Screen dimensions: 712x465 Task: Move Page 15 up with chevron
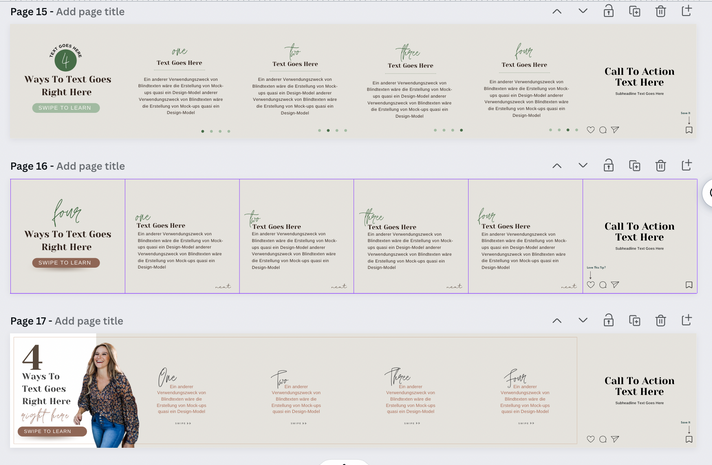point(557,12)
